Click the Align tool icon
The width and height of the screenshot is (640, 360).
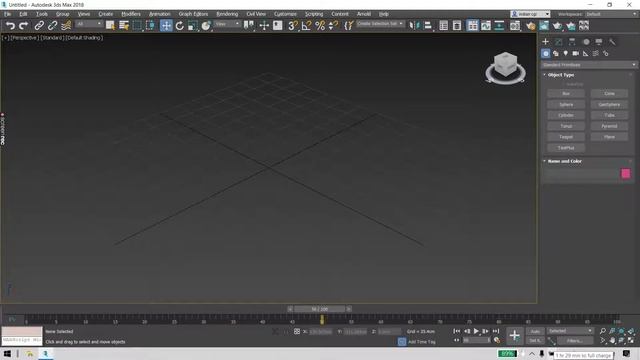coord(428,26)
